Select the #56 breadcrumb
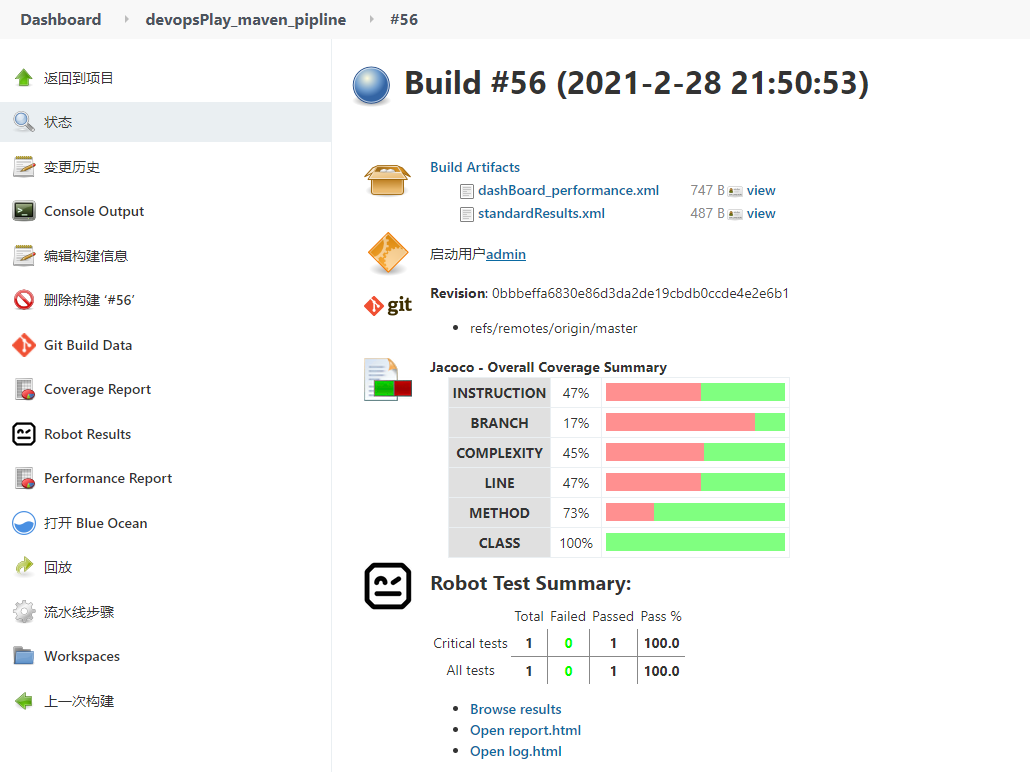Image resolution: width=1030 pixels, height=772 pixels. point(404,20)
